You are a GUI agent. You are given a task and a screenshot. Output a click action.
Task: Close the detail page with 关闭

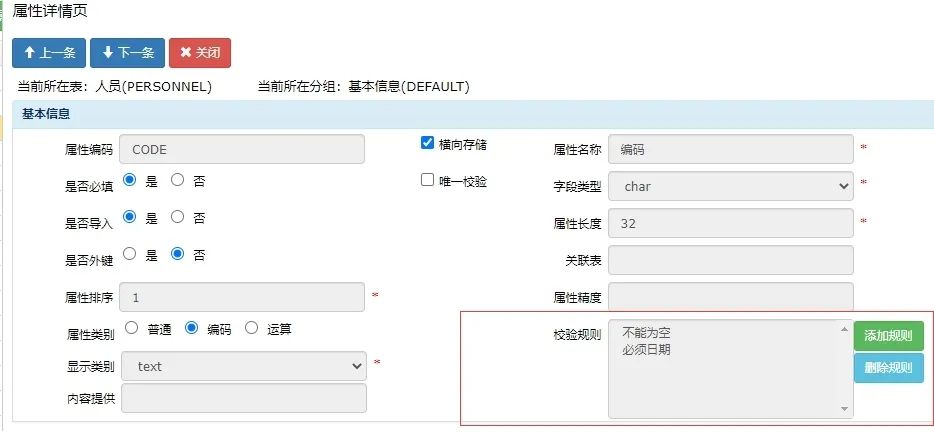pyautogui.click(x=200, y=53)
